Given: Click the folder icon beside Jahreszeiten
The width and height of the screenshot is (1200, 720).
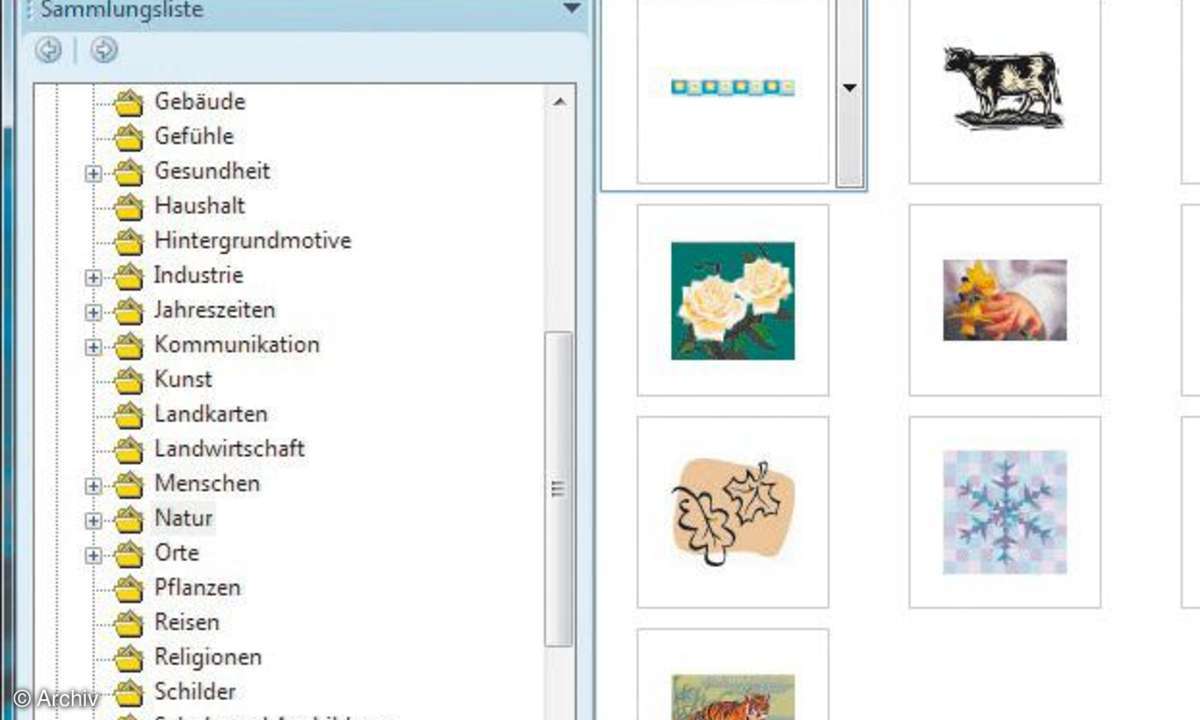Looking at the screenshot, I should tap(129, 311).
